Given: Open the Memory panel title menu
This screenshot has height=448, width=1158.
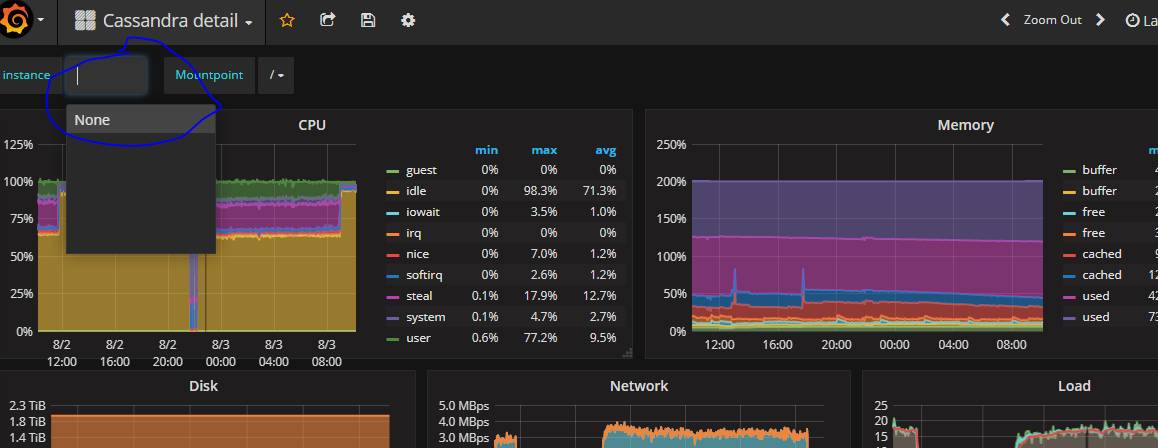Looking at the screenshot, I should point(965,125).
